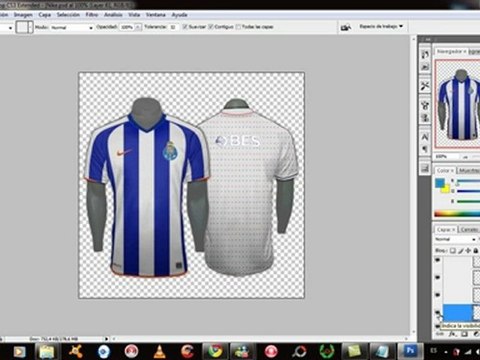Open the Paragraph panel pilcrow icon
This screenshot has width=480, height=360.
pyautogui.click(x=425, y=149)
